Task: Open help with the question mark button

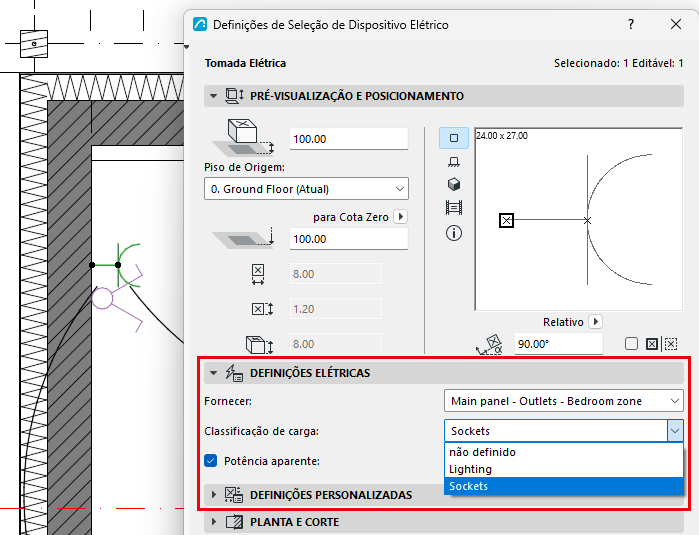Action: 631,24
